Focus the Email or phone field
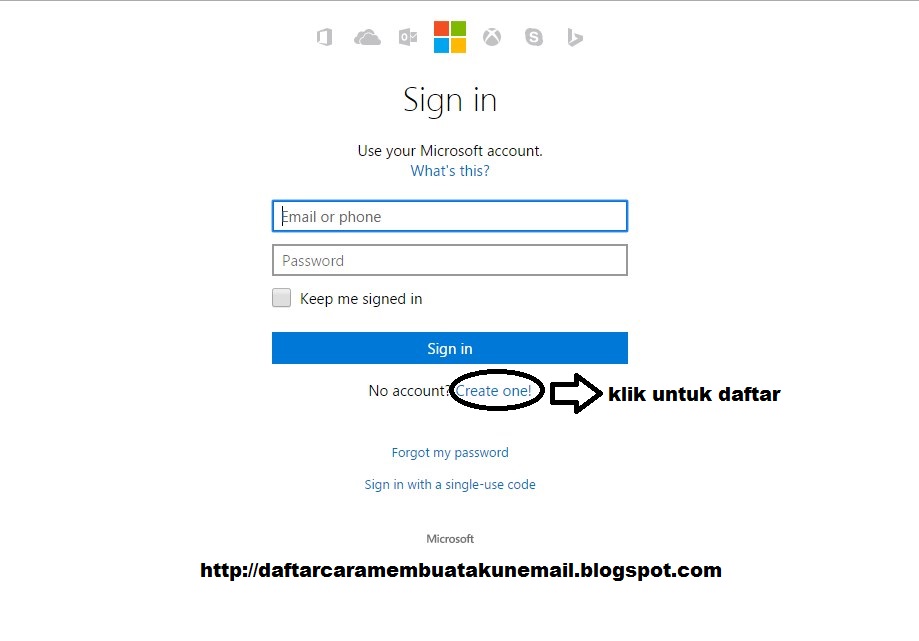This screenshot has width=919, height=641. [x=450, y=216]
